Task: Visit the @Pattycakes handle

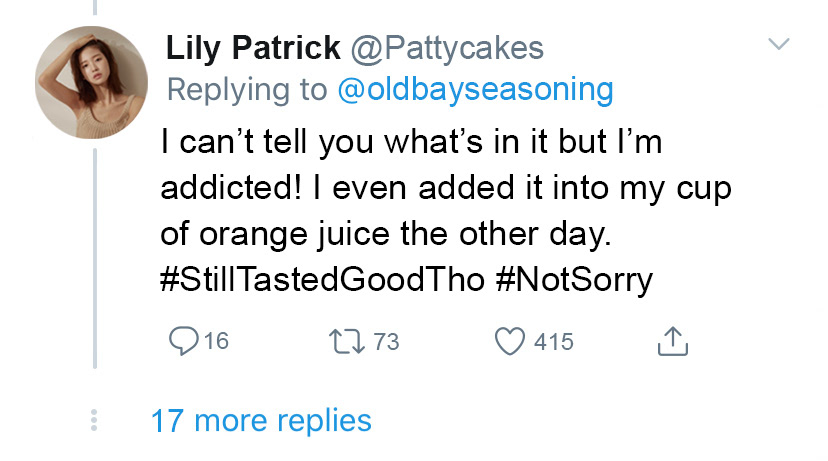Action: pos(447,49)
